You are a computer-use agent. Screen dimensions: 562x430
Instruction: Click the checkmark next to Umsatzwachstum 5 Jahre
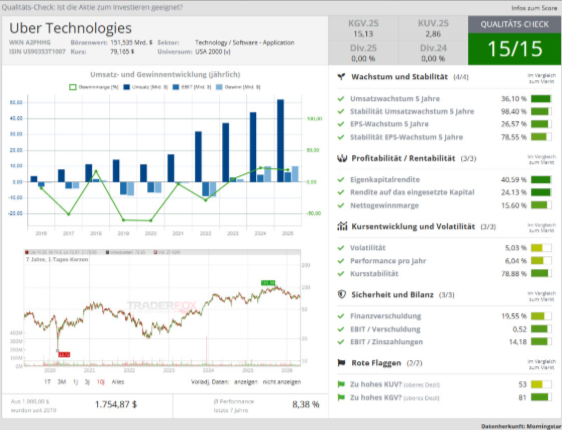341,99
